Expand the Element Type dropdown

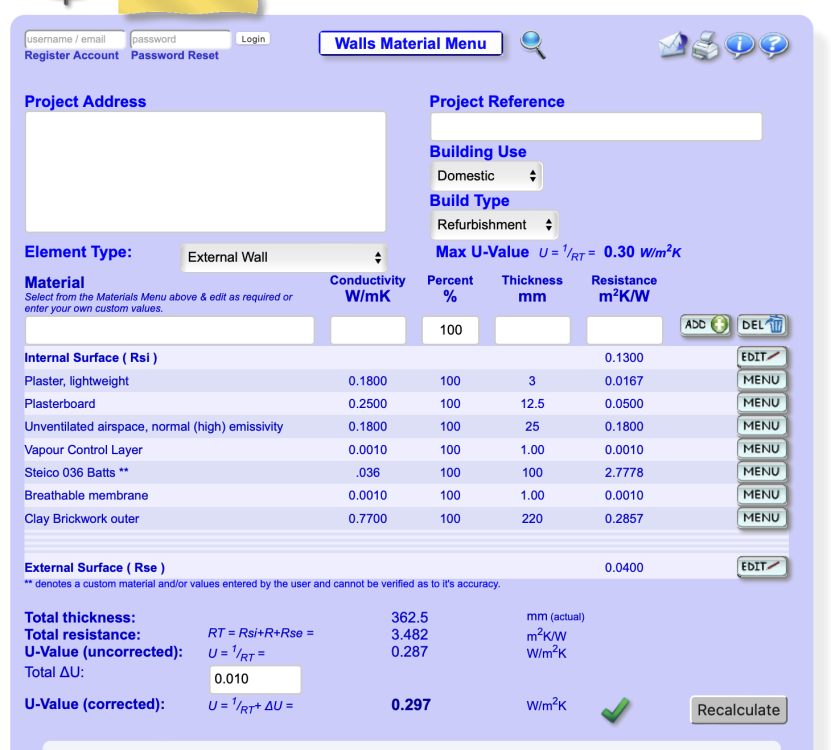coord(284,258)
